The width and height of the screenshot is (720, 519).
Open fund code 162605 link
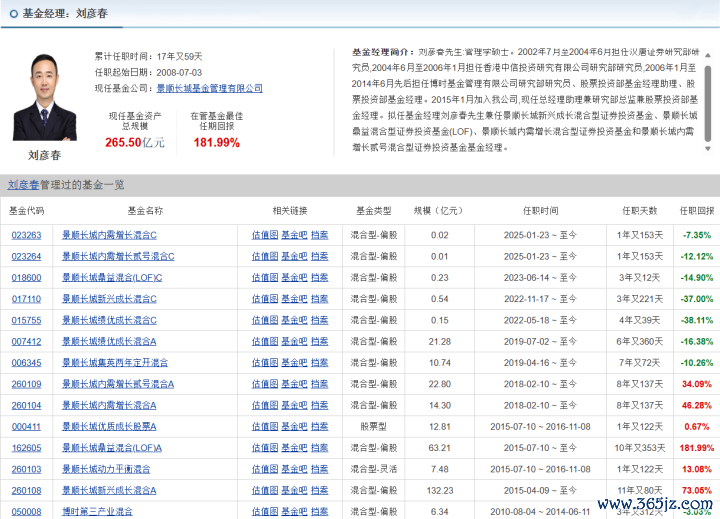click(26, 448)
